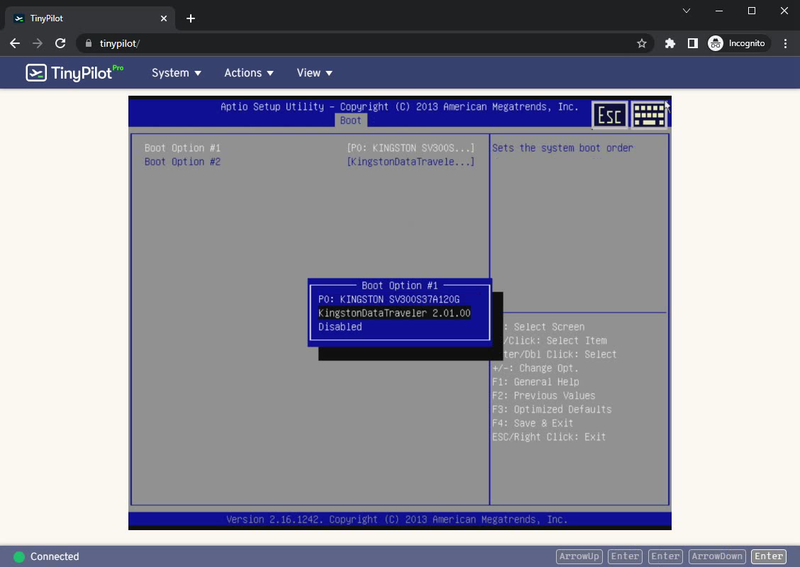The height and width of the screenshot is (567, 800).
Task: Bookmark this page with the star icon
Action: [641, 43]
